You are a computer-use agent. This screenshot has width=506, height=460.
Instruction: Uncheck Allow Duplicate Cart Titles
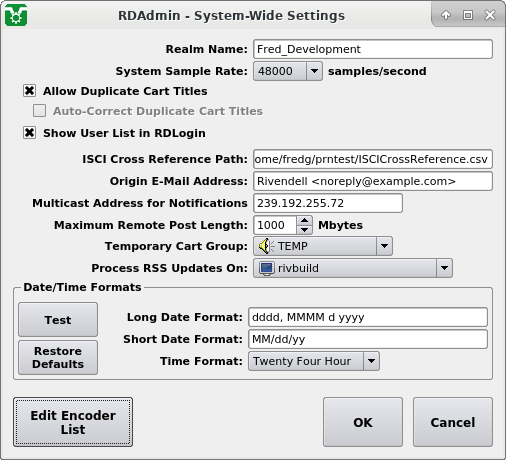click(30, 91)
